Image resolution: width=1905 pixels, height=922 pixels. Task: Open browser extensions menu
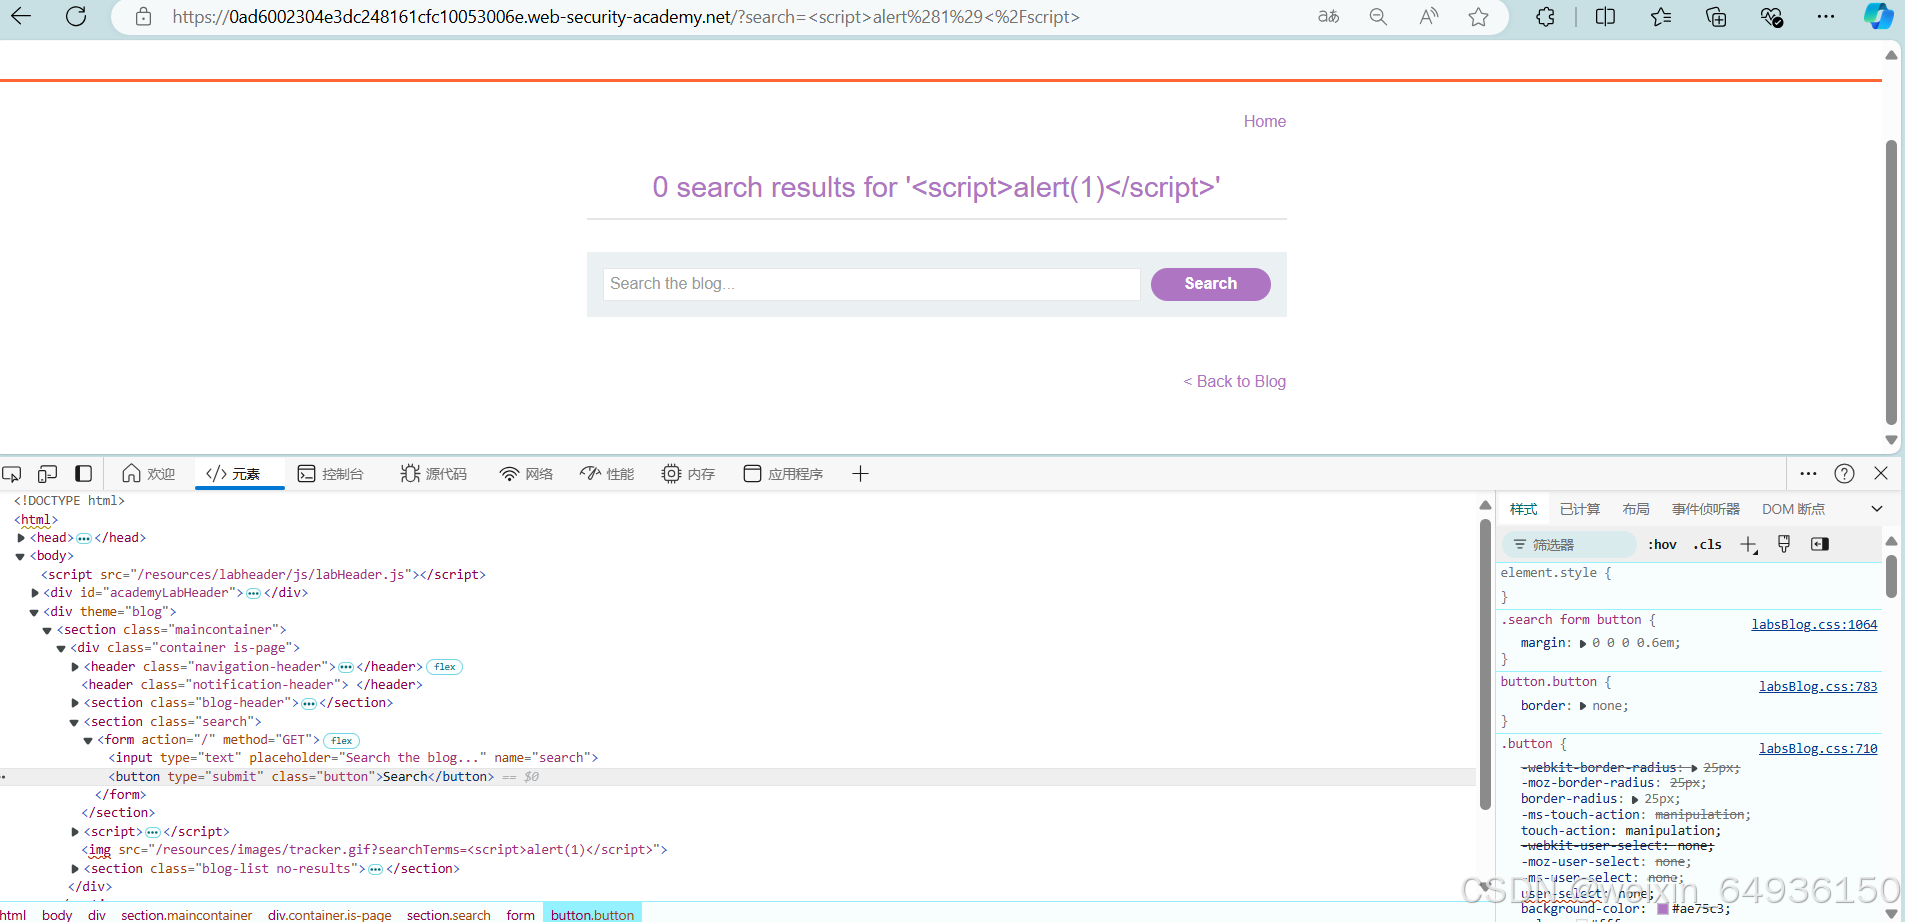pos(1546,16)
